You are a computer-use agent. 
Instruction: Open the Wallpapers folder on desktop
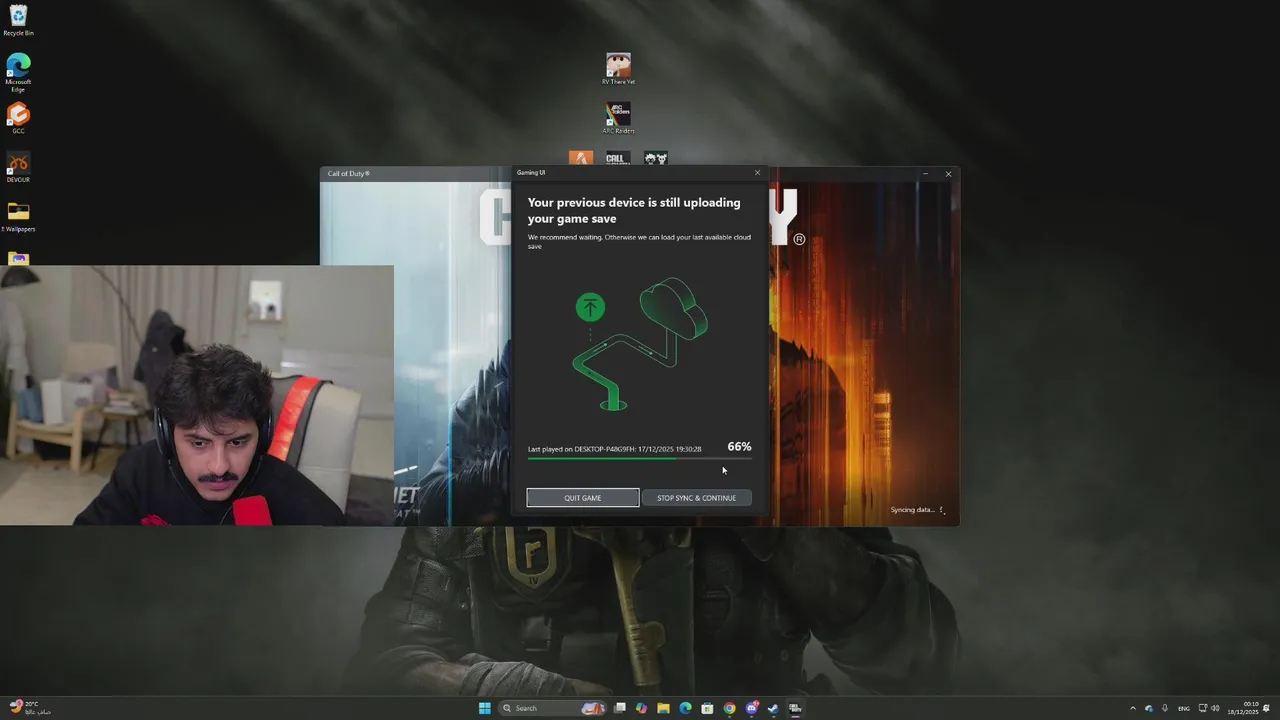click(x=18, y=216)
